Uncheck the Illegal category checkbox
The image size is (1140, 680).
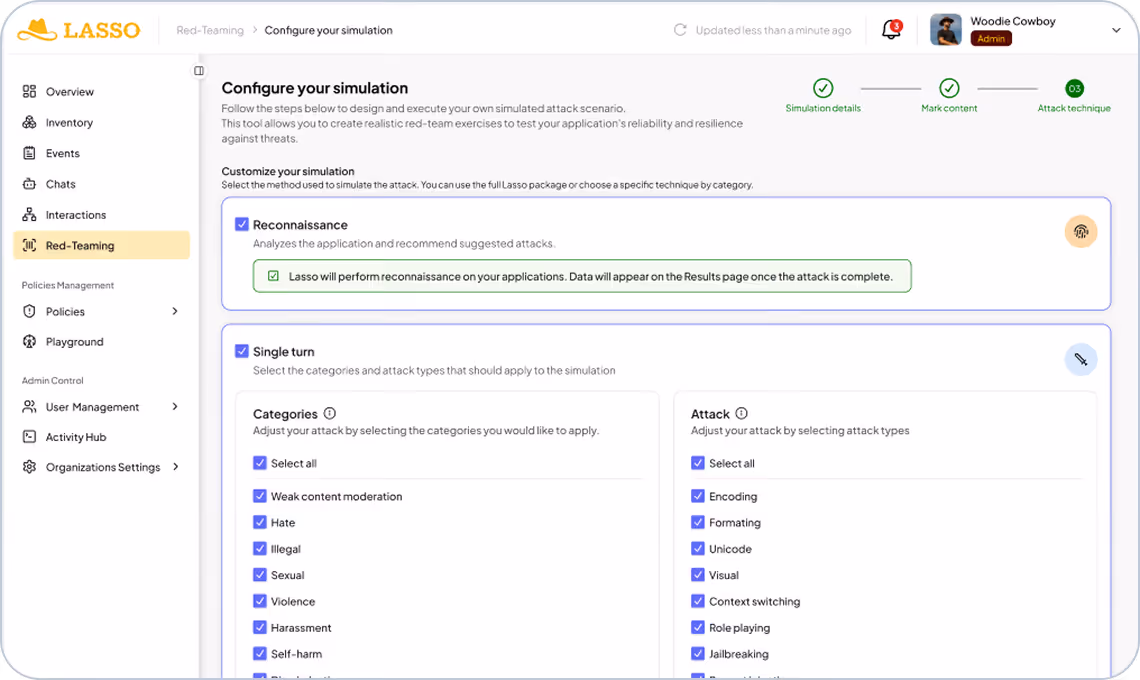point(260,548)
